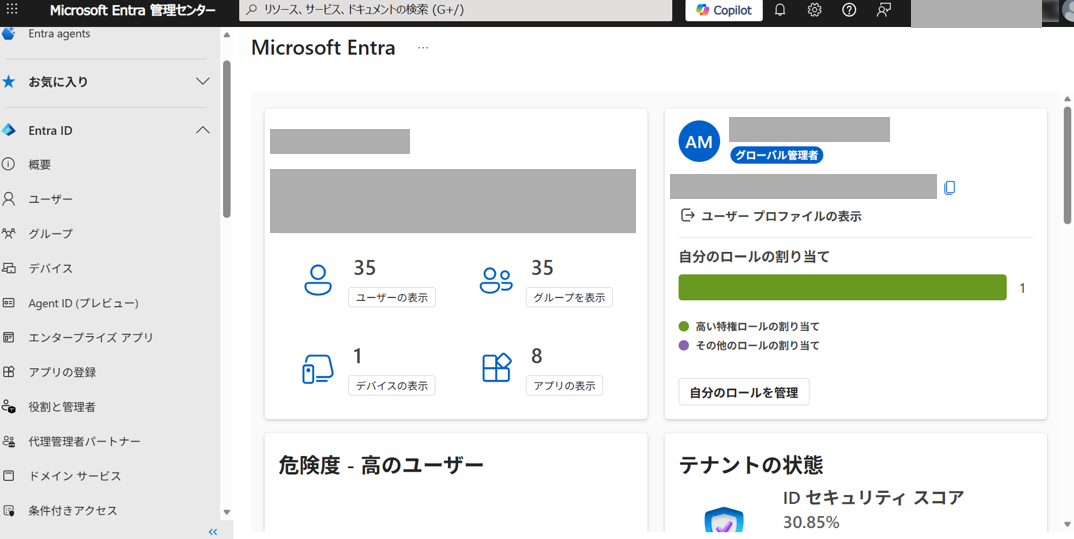1074x539 pixels.
Task: Click the apps count tiles icon
Action: 497,368
